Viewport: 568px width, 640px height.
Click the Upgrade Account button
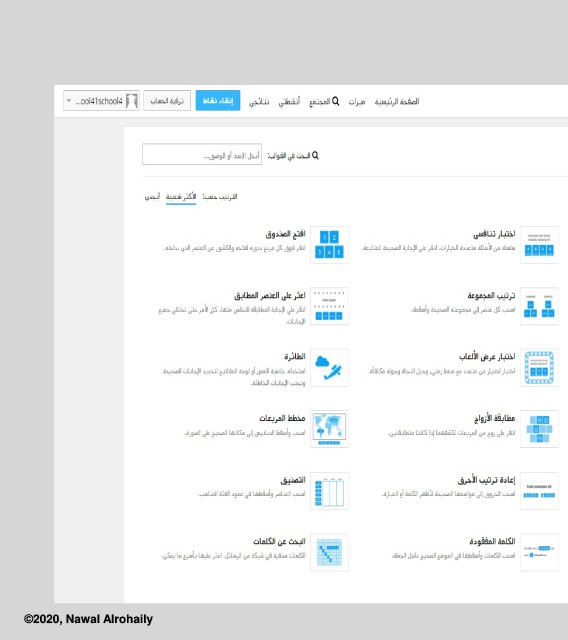167,100
